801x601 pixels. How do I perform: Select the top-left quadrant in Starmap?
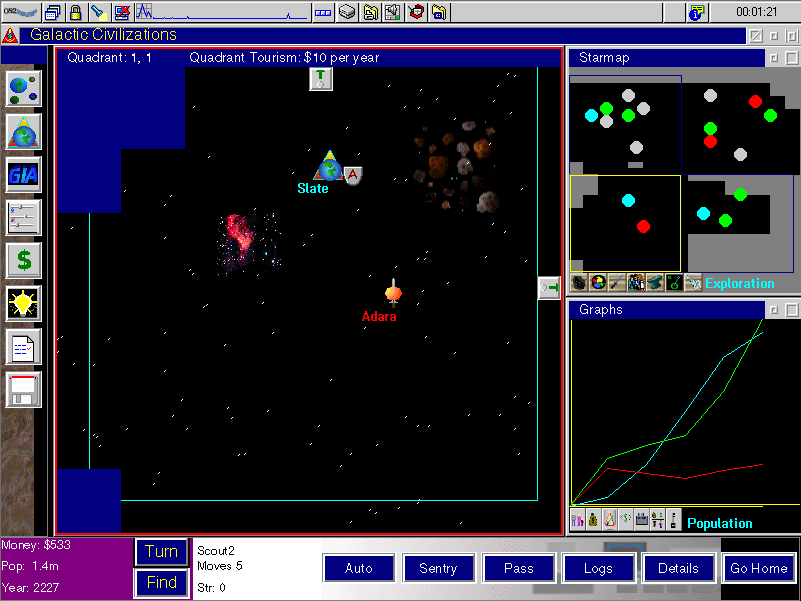point(625,125)
